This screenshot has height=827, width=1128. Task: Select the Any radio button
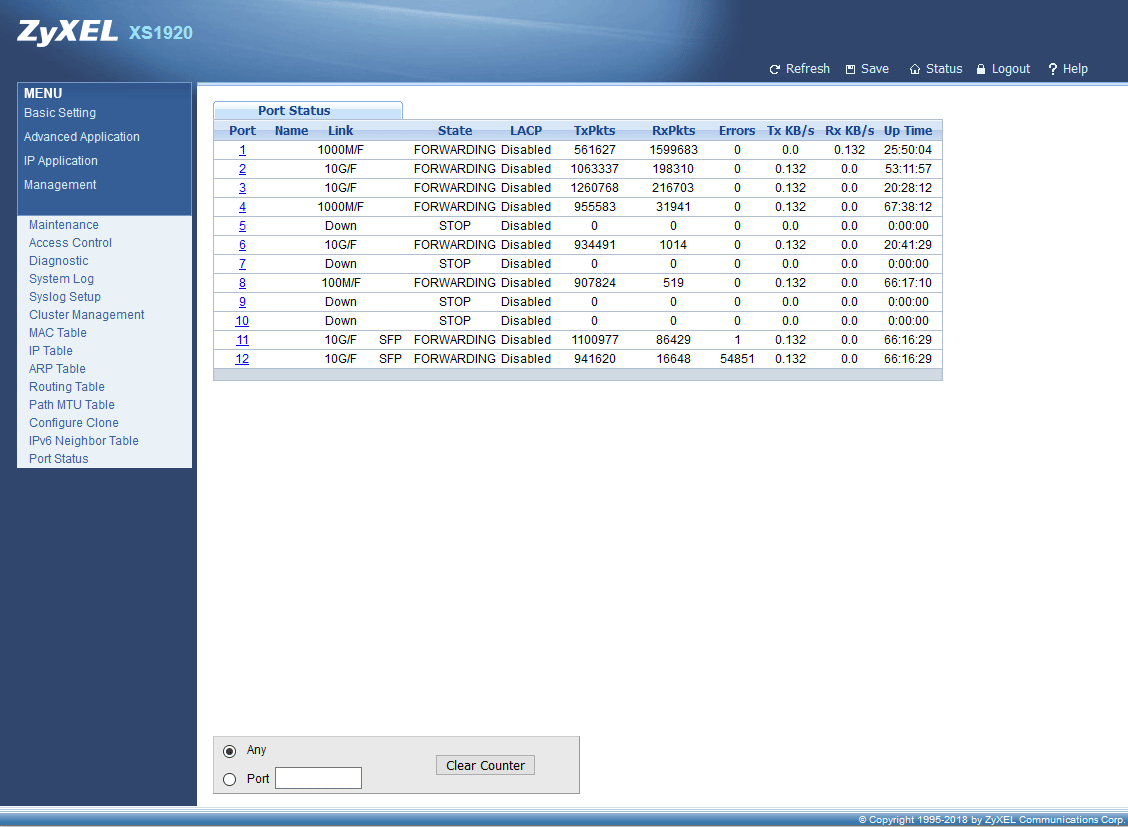click(229, 751)
